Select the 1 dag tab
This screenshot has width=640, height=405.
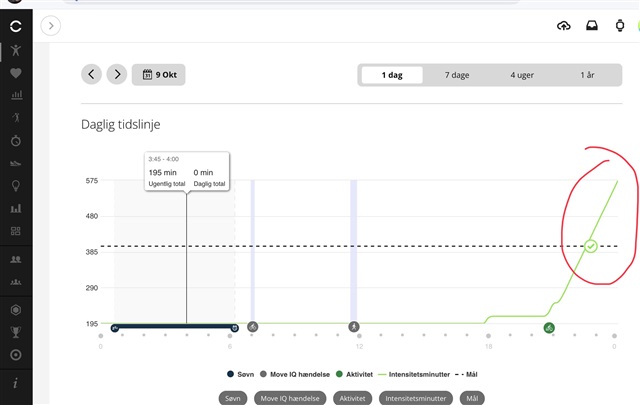(x=390, y=75)
